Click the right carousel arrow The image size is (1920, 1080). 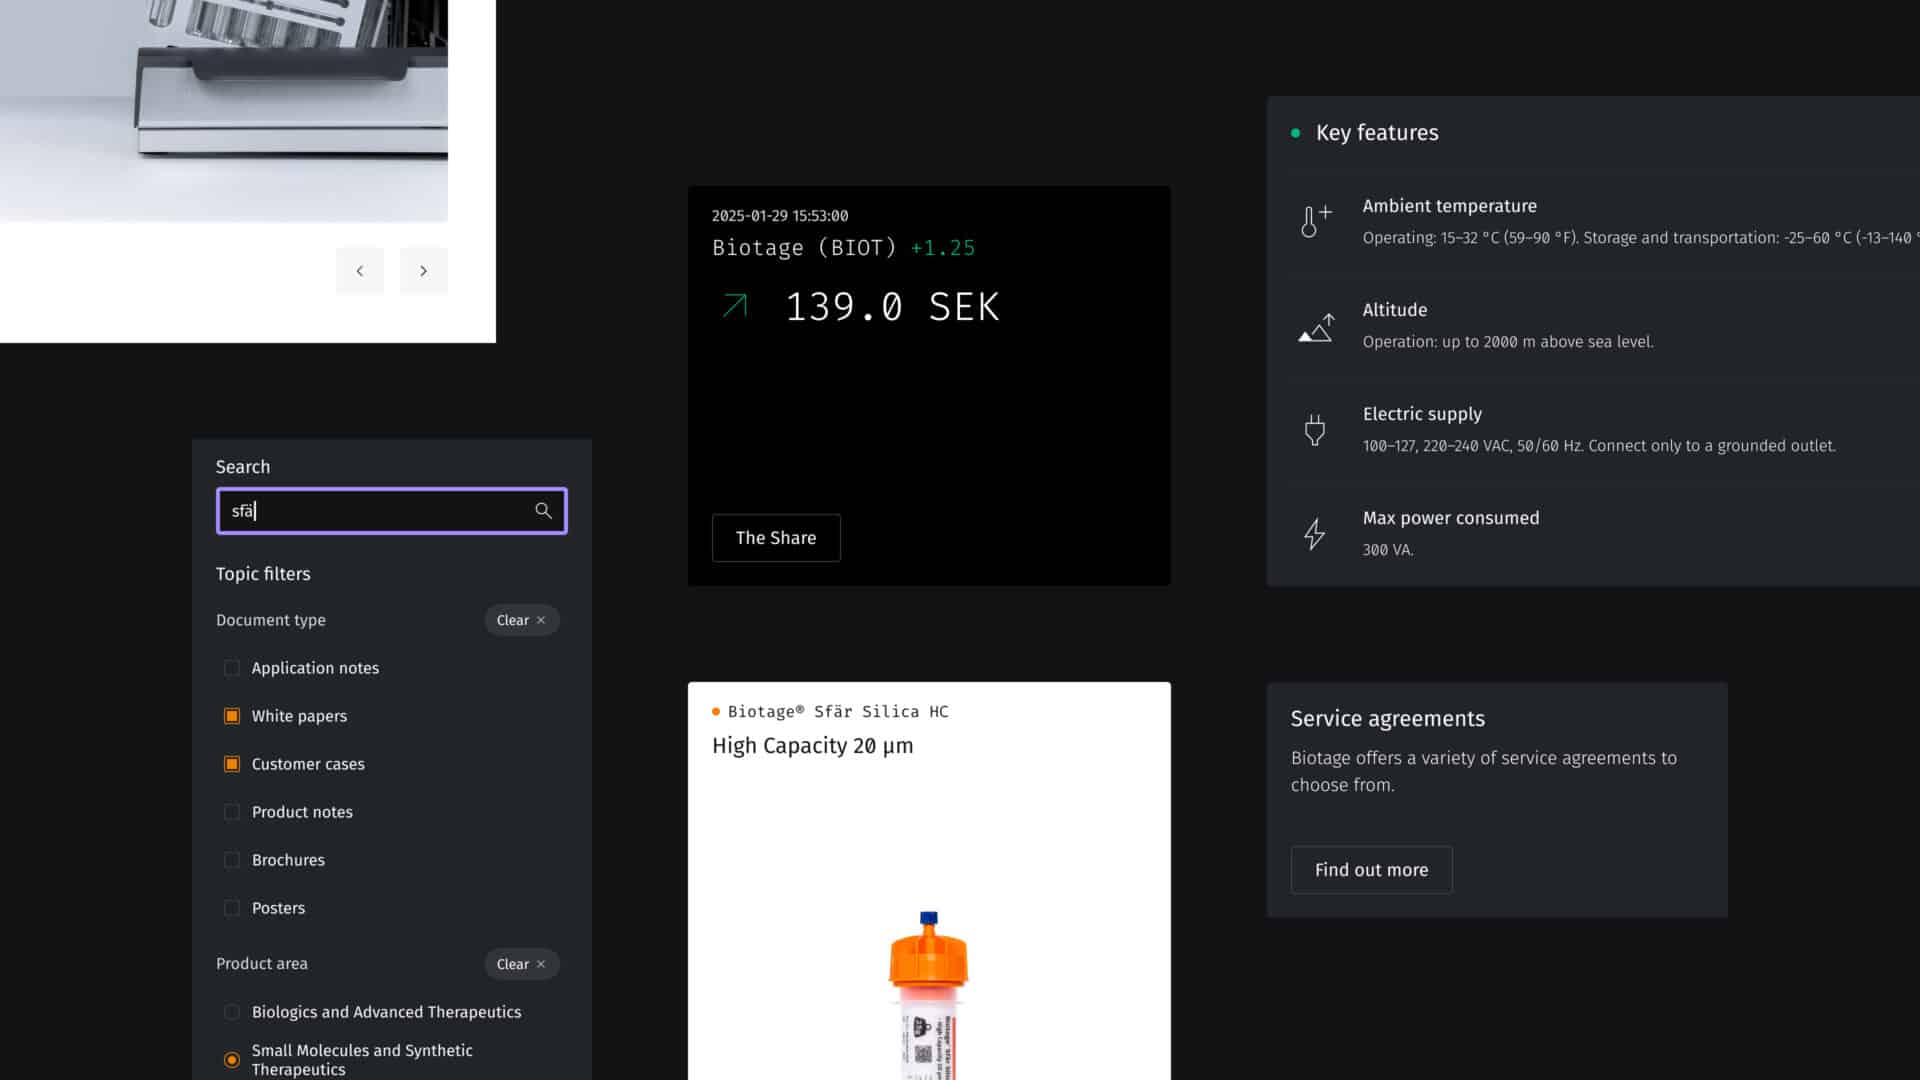click(x=423, y=270)
